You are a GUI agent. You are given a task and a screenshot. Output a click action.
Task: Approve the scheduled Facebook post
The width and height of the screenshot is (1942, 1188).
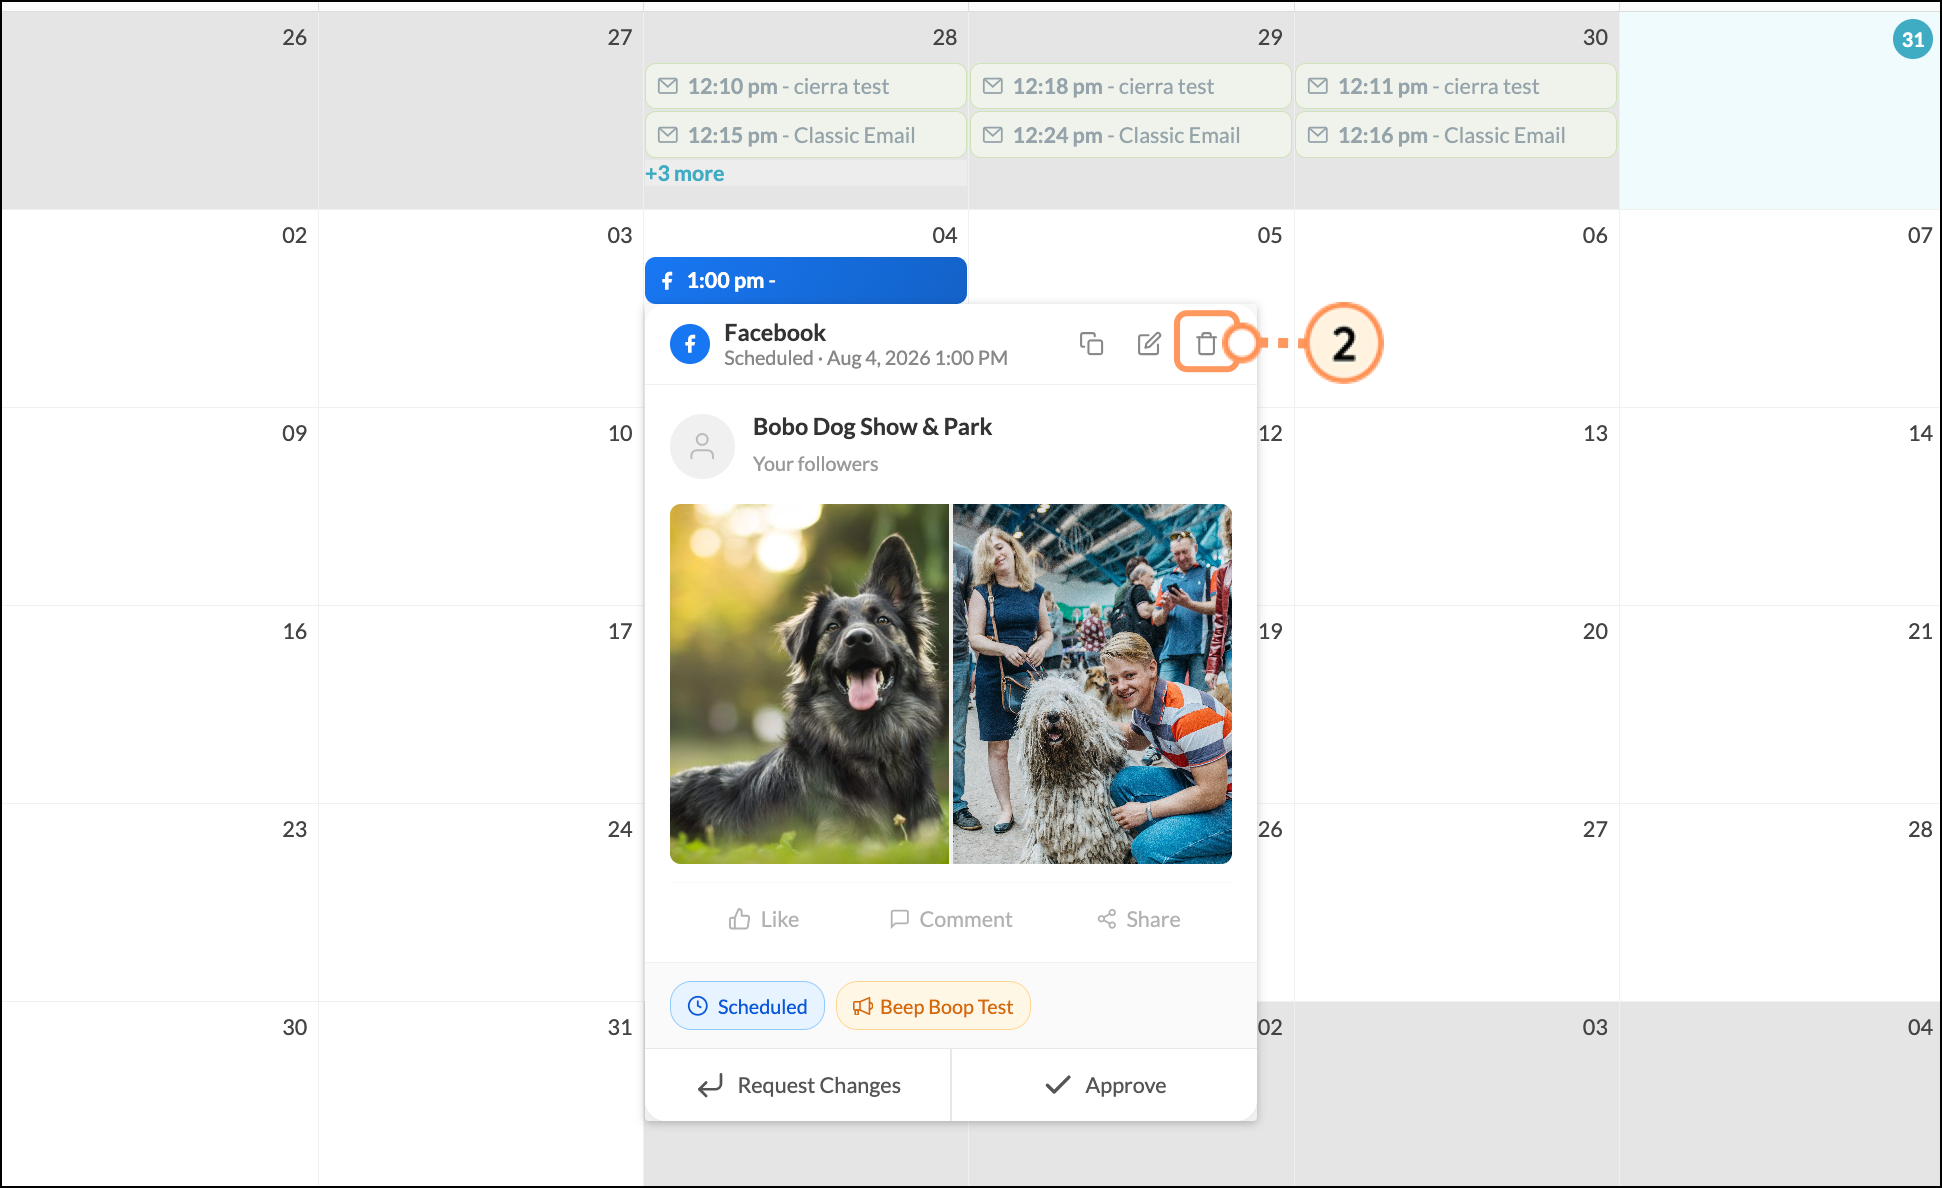(x=1104, y=1085)
